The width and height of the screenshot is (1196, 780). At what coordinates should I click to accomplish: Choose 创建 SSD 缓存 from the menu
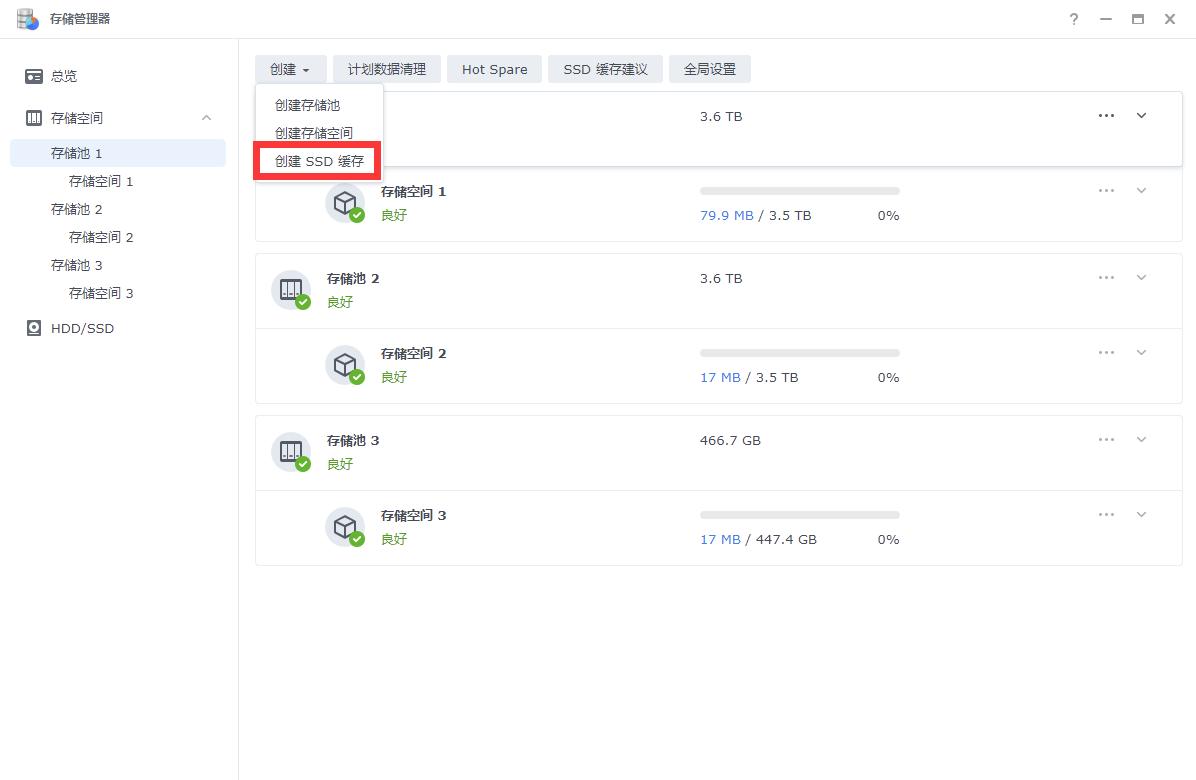pos(317,160)
